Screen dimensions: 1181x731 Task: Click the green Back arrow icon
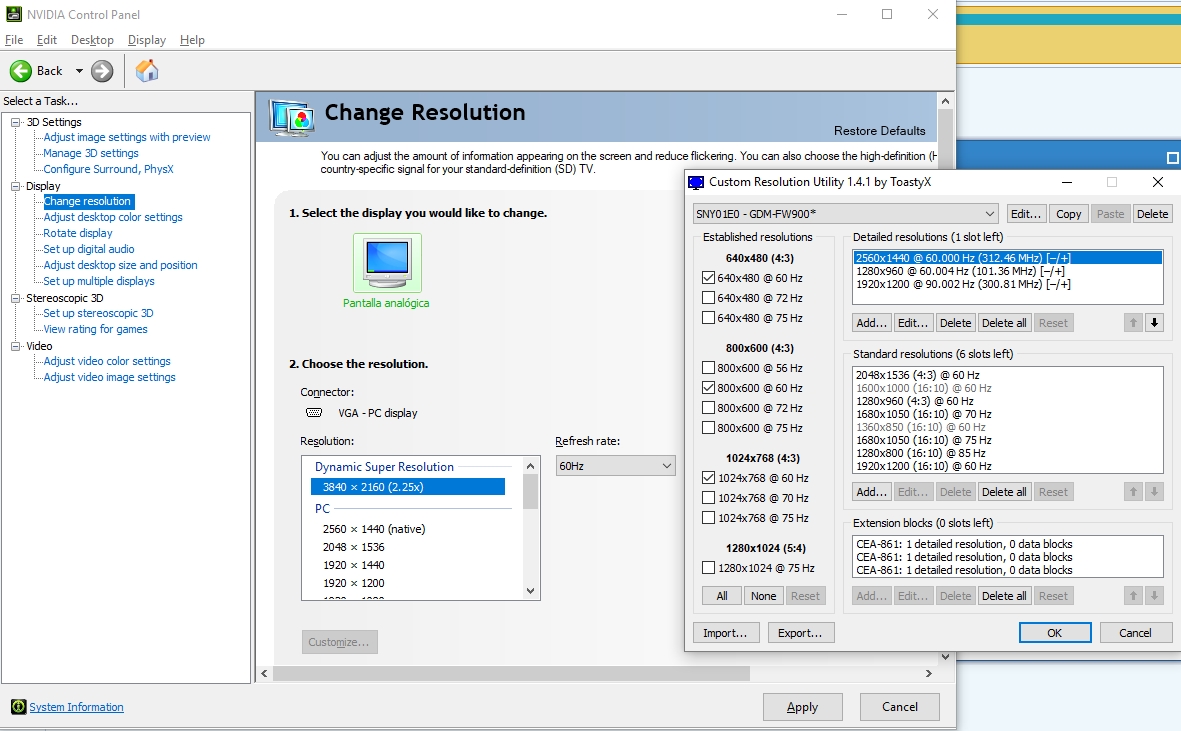point(21,71)
